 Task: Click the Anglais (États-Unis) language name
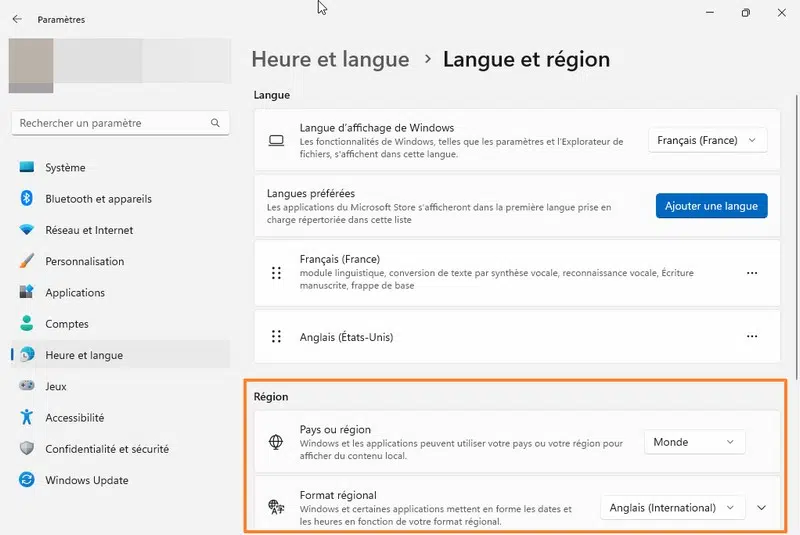[x=346, y=337]
